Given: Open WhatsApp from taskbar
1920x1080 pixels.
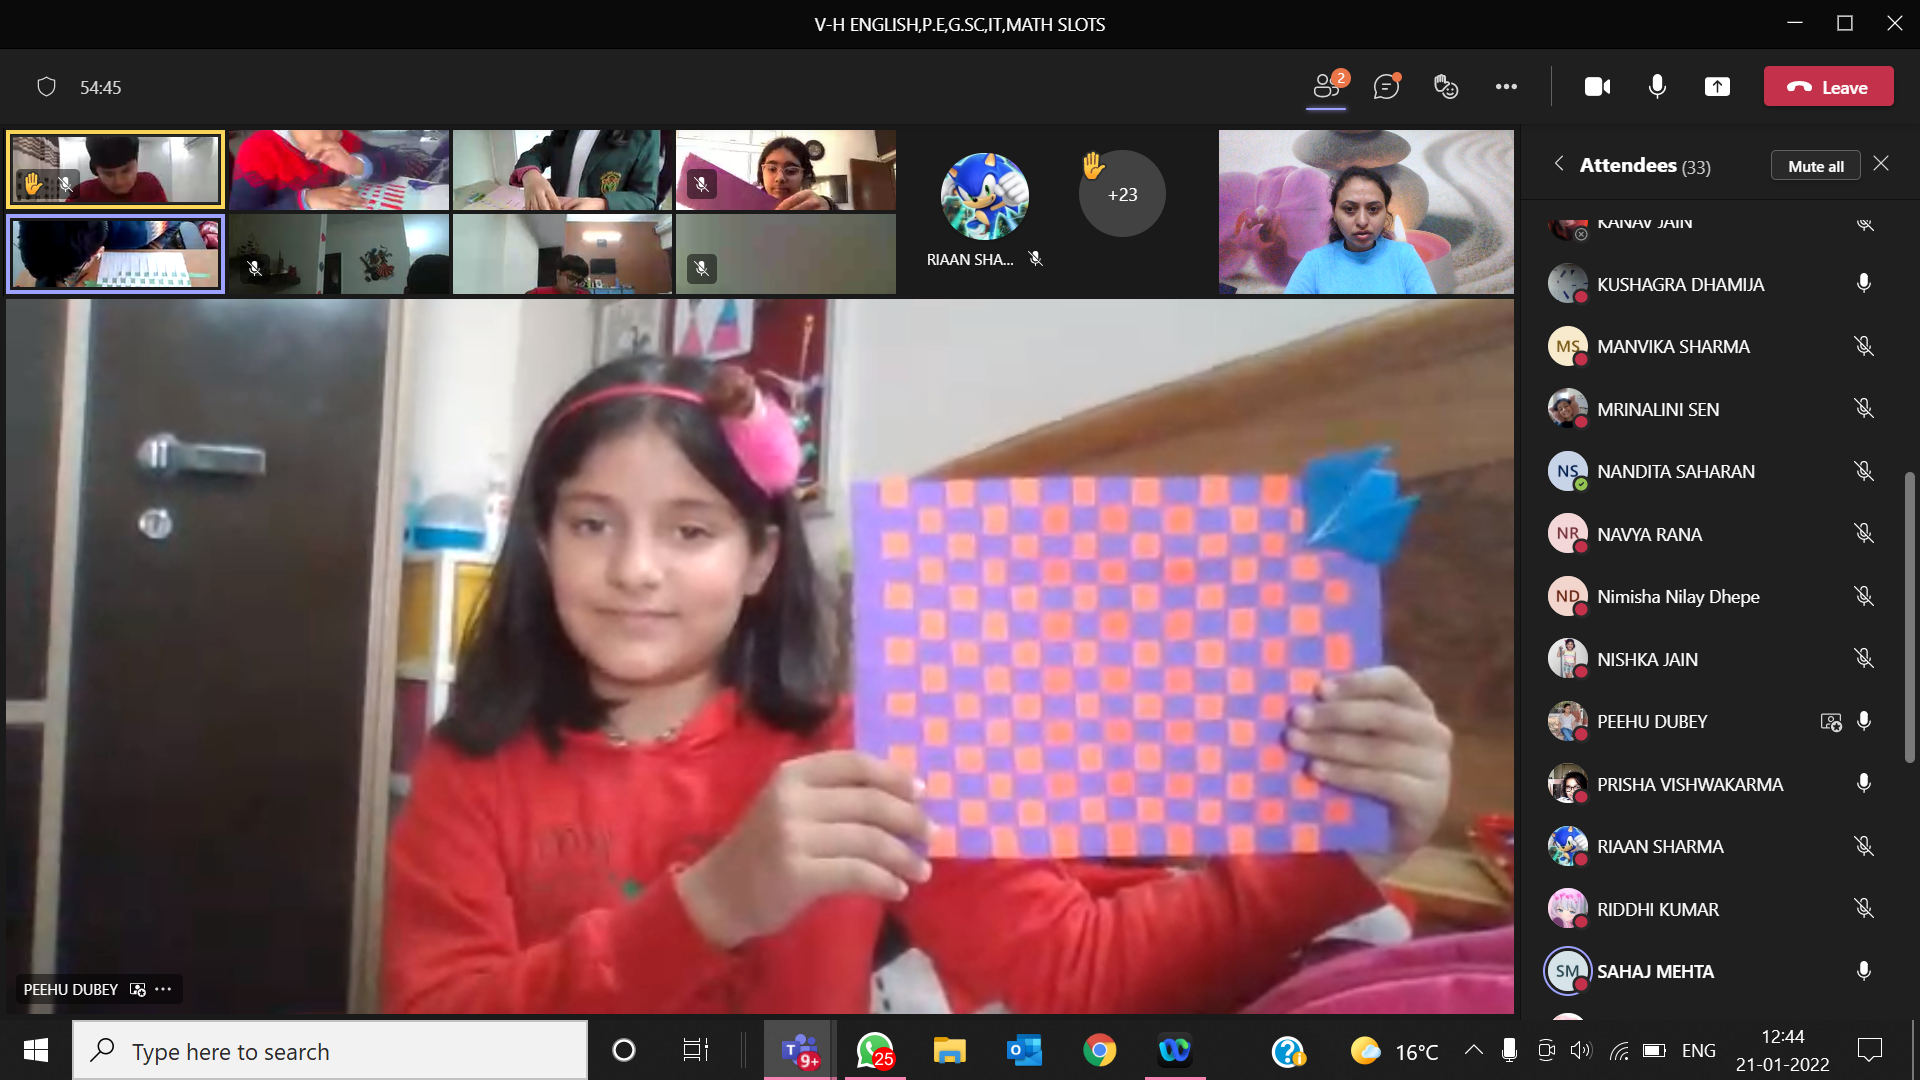Looking at the screenshot, I should (875, 1050).
